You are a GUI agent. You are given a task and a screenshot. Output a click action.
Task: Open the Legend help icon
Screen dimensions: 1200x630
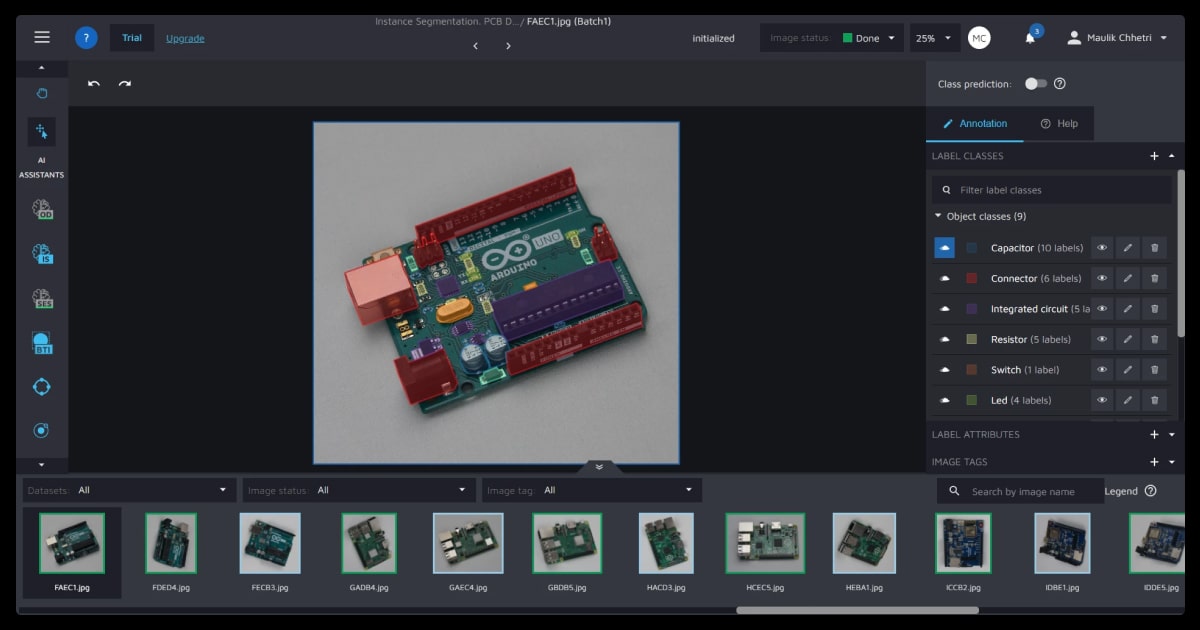1150,491
